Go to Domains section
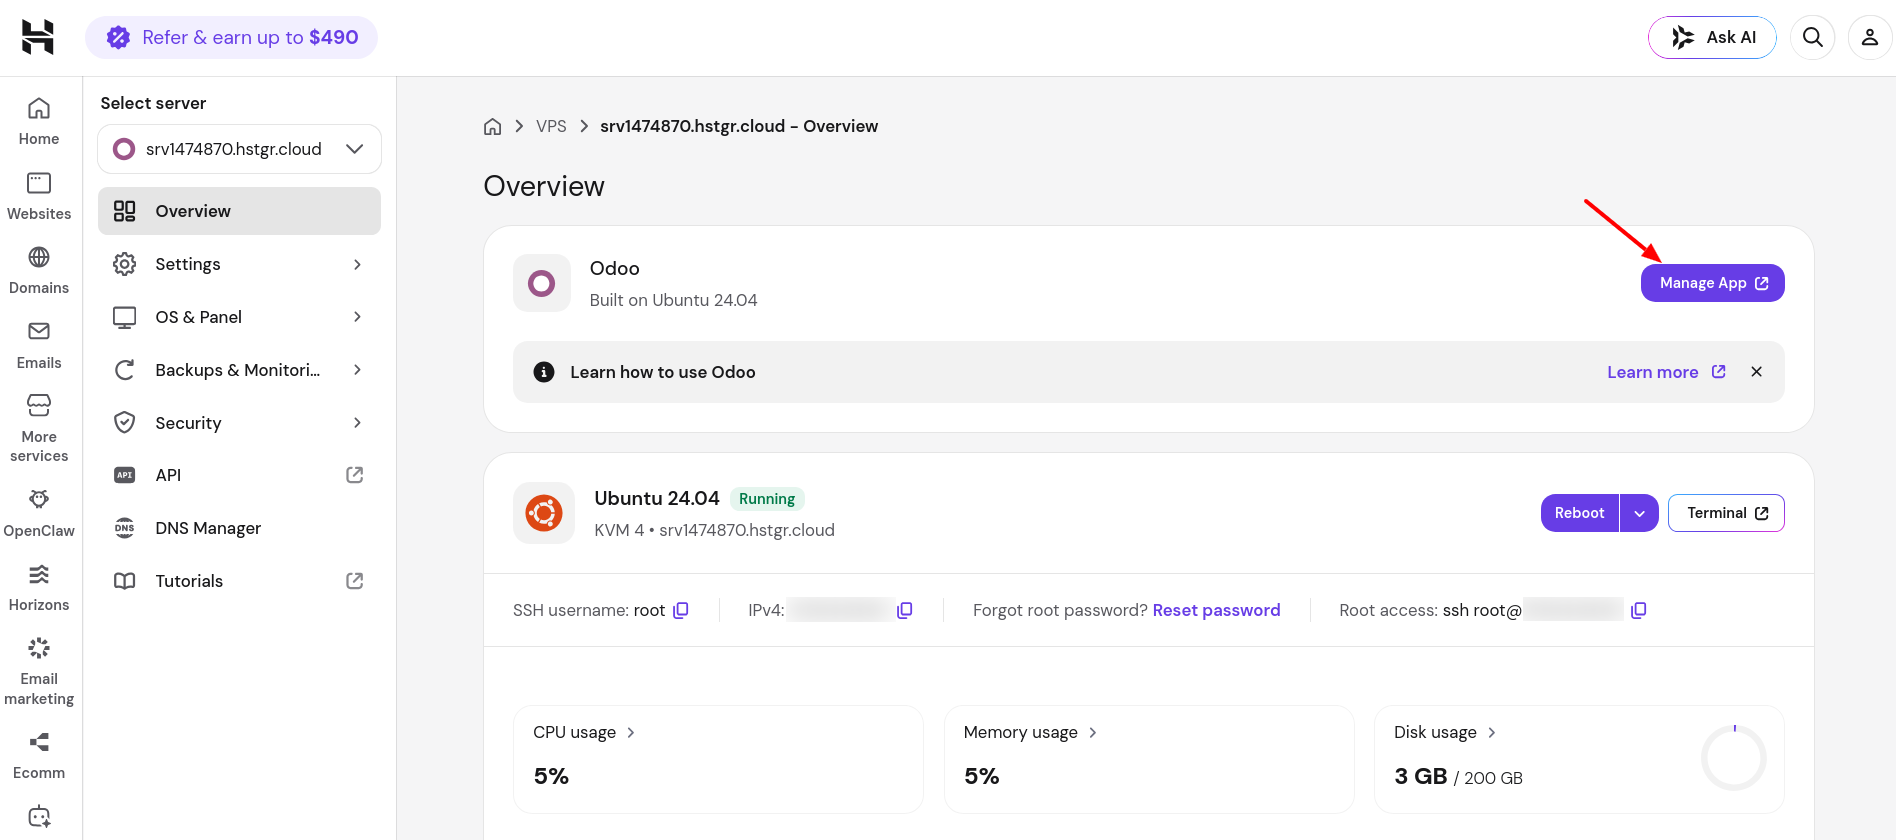 (39, 271)
